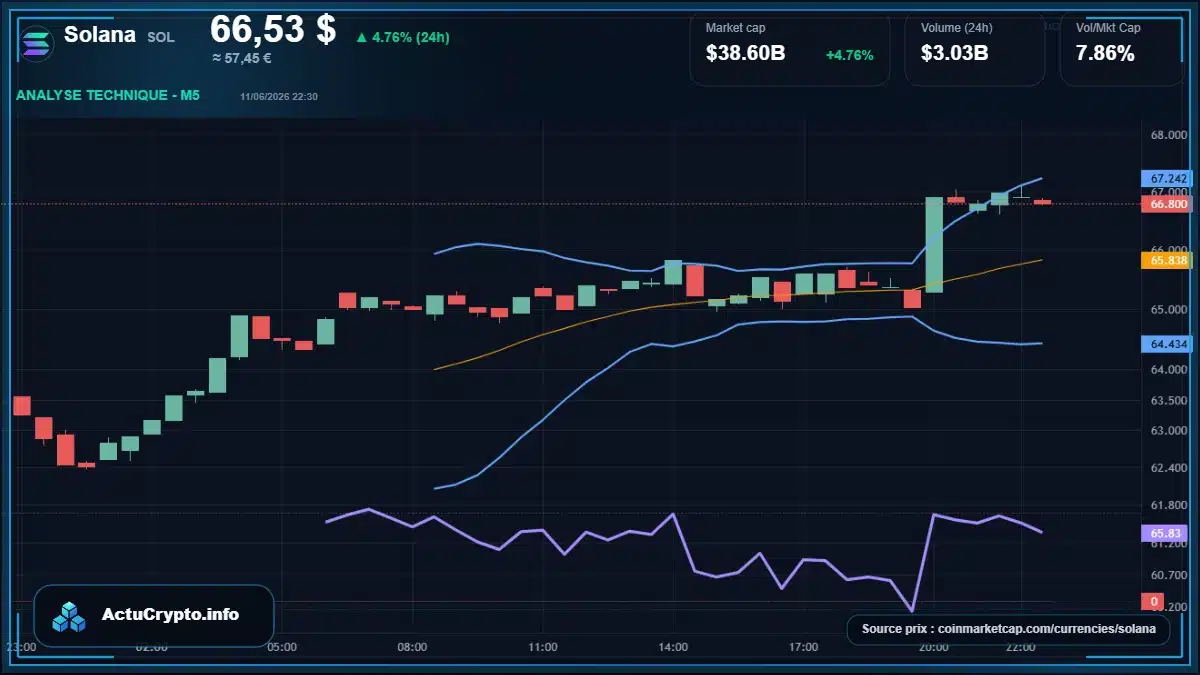Click the 7.86% ratio value
Screen dimensions: 1200x675
coord(1105,54)
